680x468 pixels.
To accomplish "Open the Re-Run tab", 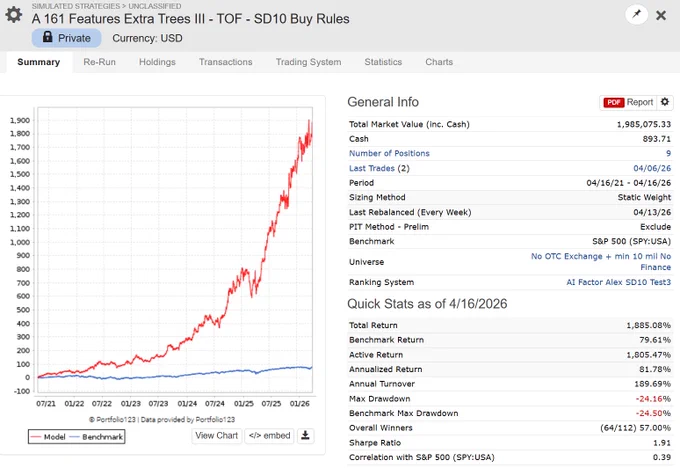I will (99, 62).
